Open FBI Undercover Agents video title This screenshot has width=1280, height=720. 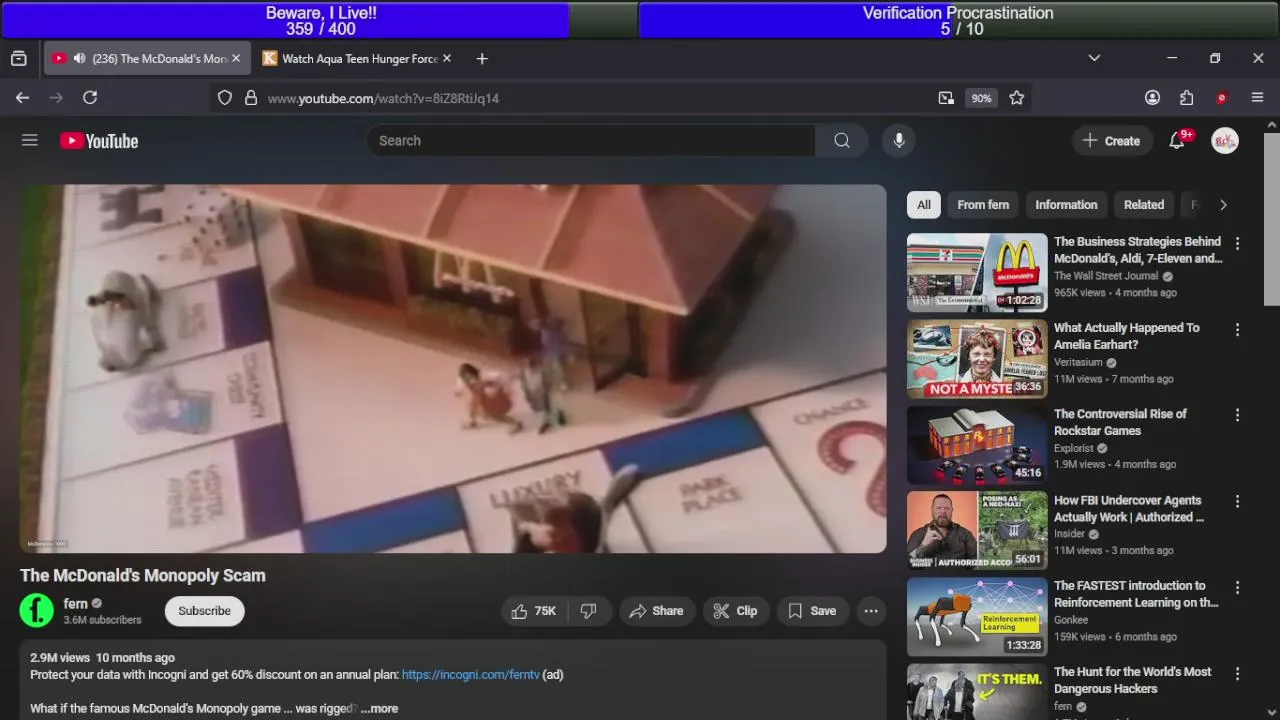[1129, 509]
